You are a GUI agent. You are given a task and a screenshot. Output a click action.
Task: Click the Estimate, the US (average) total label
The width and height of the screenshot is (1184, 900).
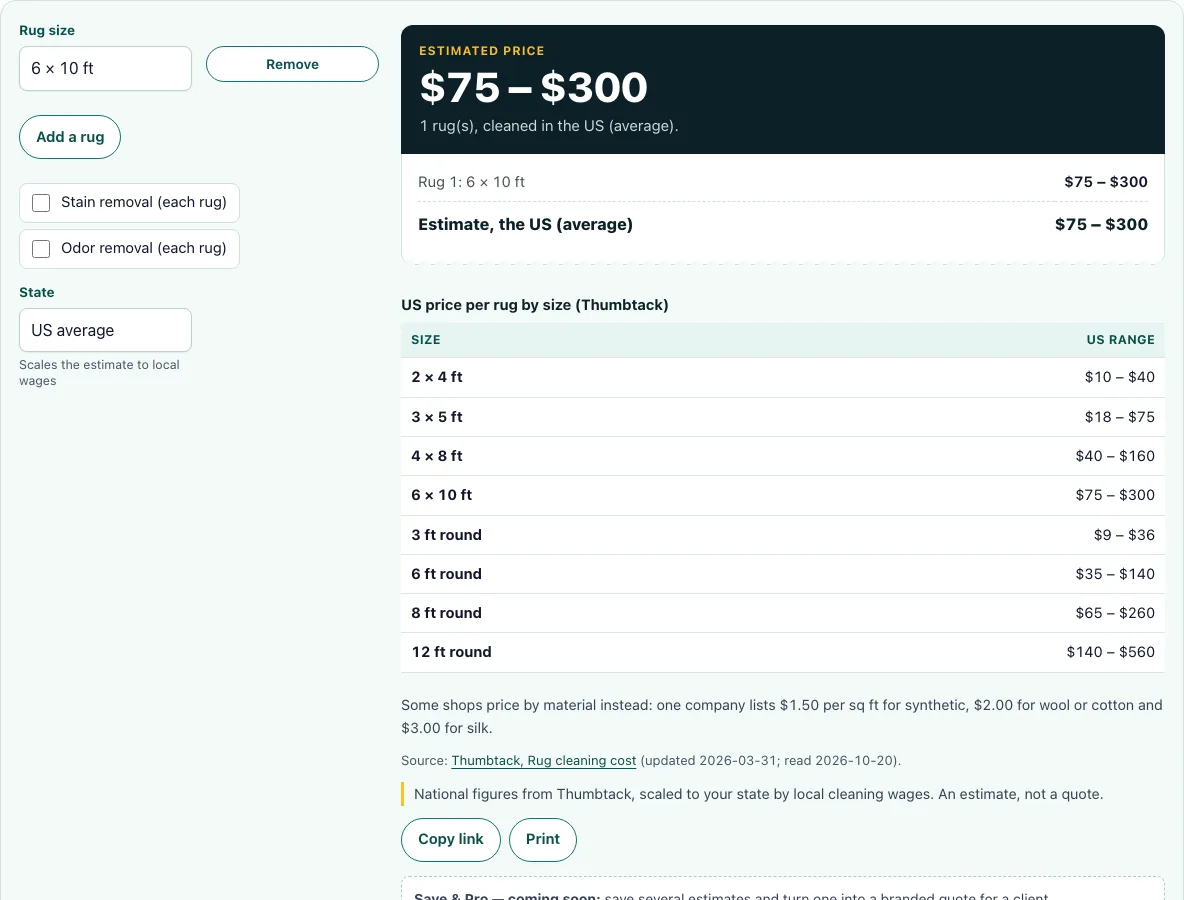click(x=526, y=224)
